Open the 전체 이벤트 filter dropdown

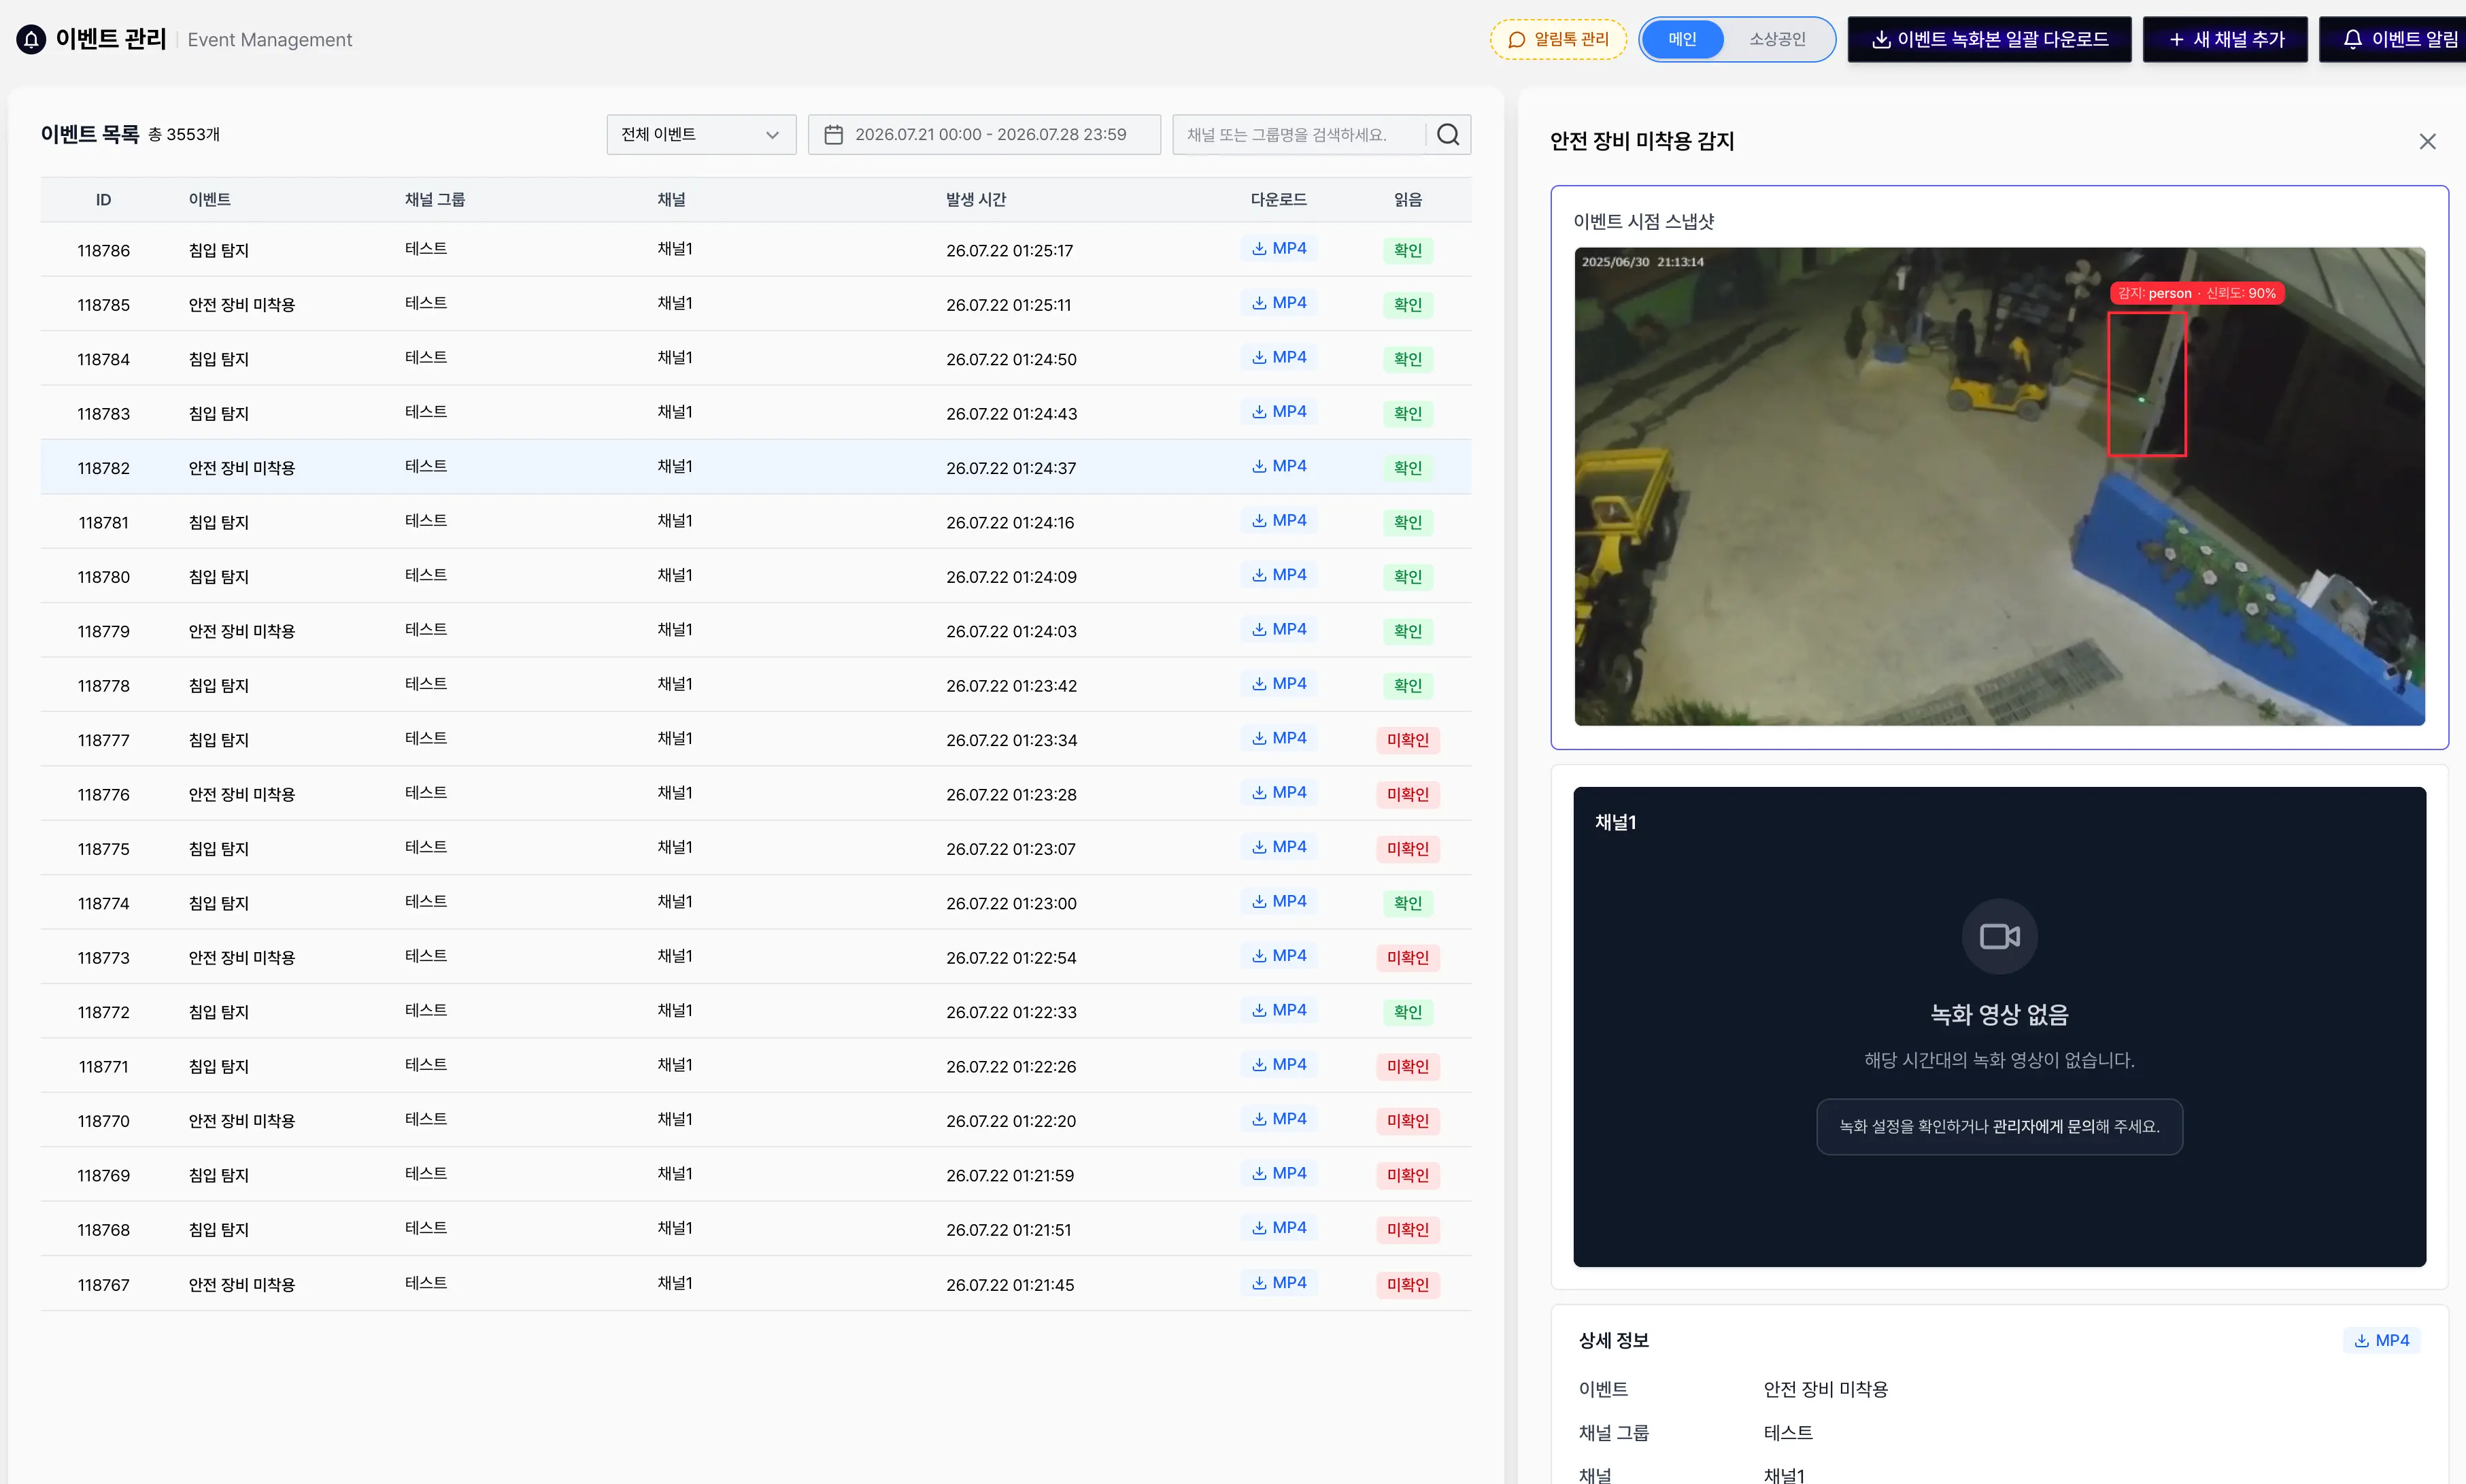click(x=701, y=134)
